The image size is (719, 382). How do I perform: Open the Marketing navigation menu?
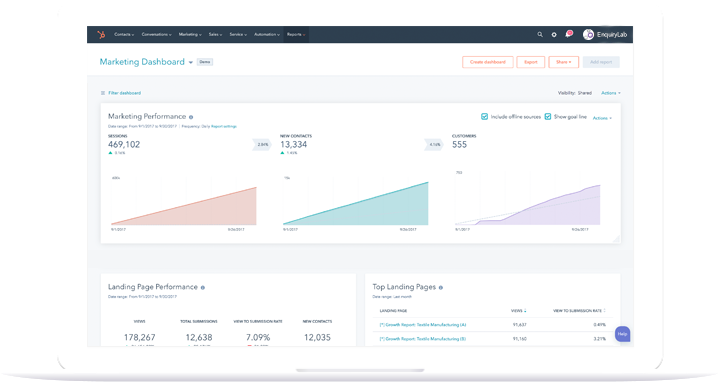point(190,34)
